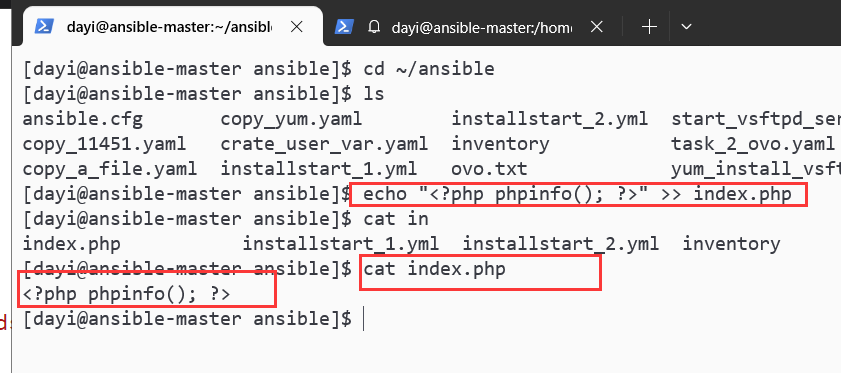This screenshot has width=841, height=373.
Task: Click the PowerShell icon on the first tab
Action: point(45,27)
